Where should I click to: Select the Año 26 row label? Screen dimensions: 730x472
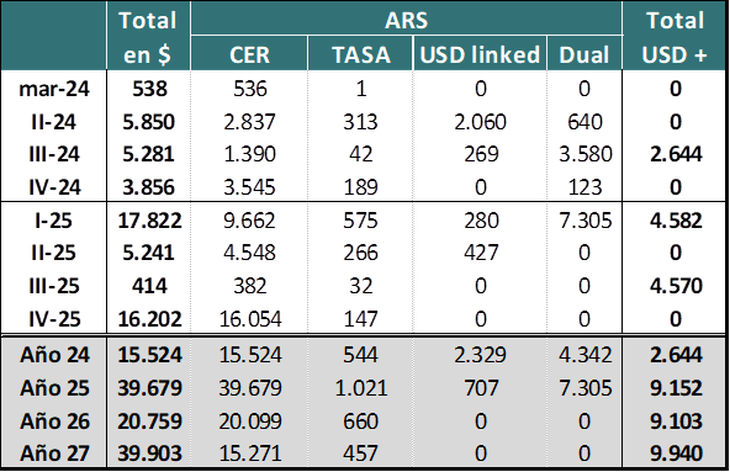pos(55,421)
